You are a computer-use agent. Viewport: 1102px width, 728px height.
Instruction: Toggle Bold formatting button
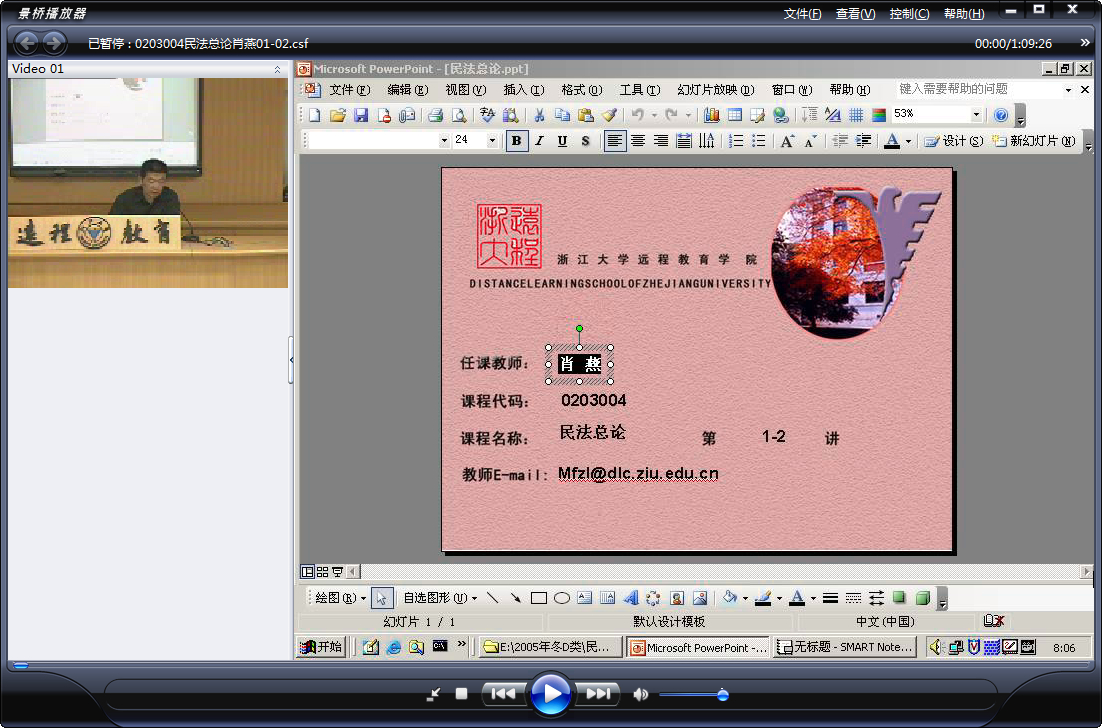pyautogui.click(x=517, y=141)
